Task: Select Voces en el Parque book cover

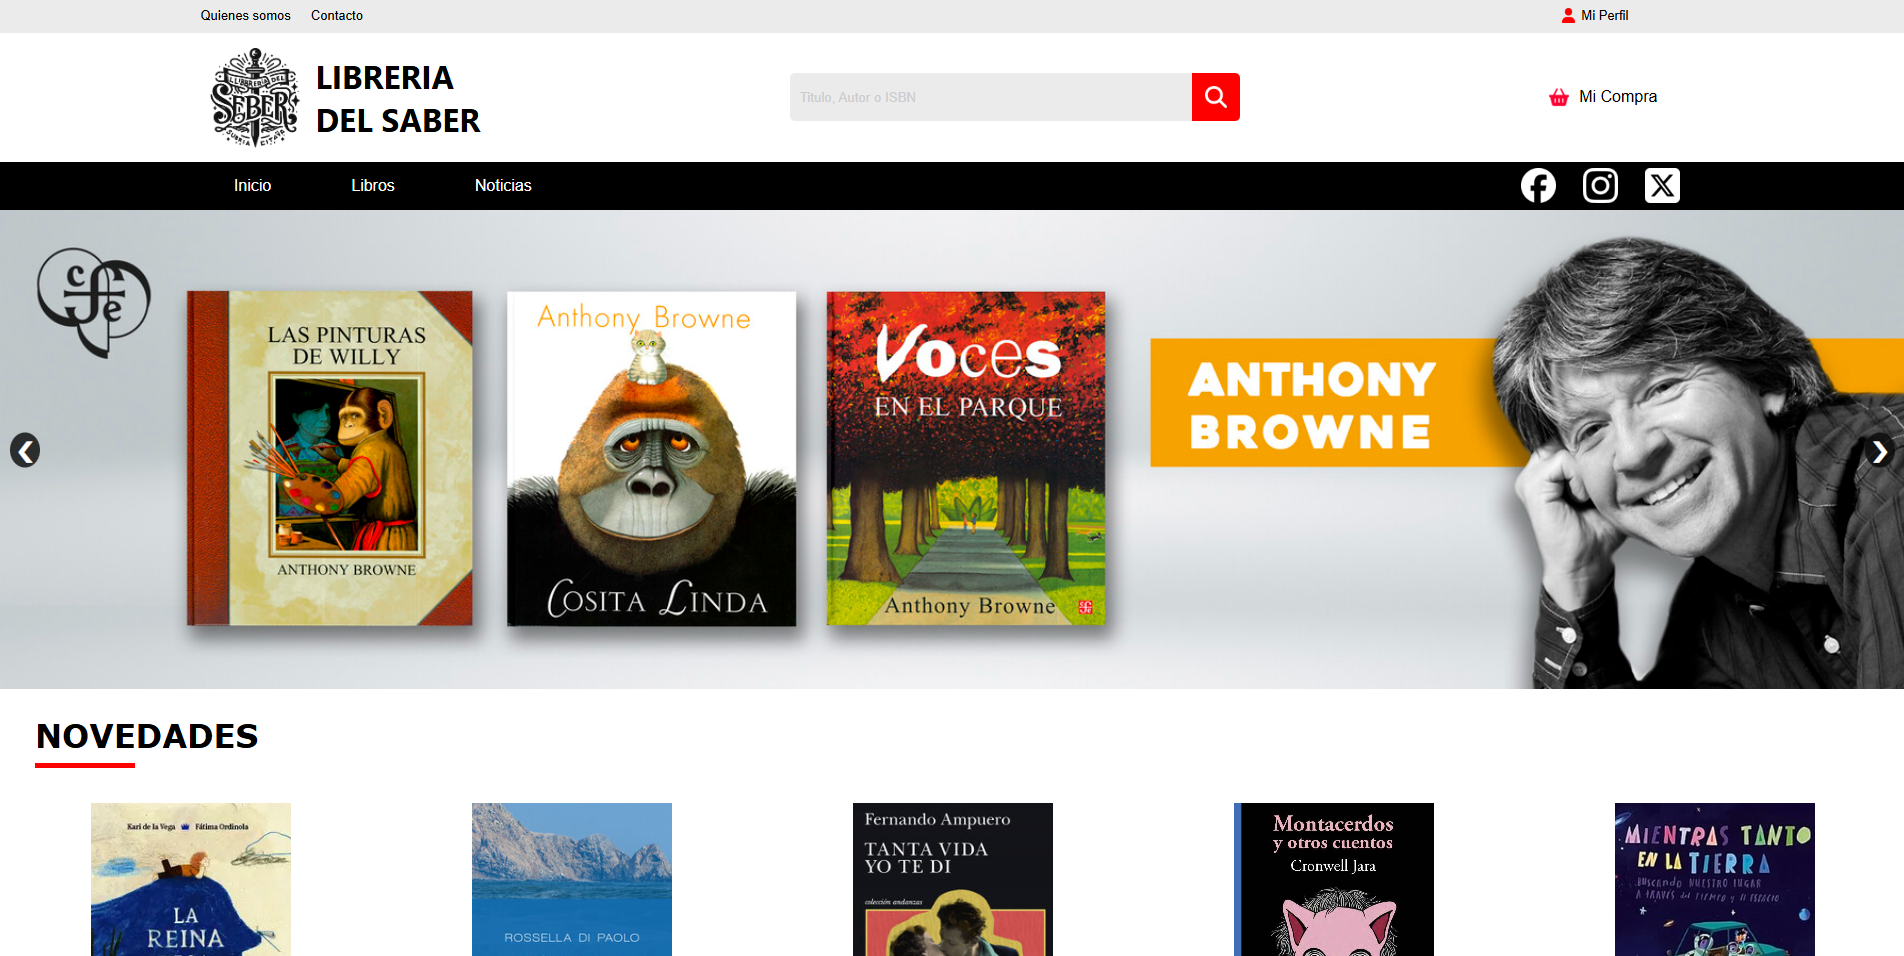Action: coord(966,458)
